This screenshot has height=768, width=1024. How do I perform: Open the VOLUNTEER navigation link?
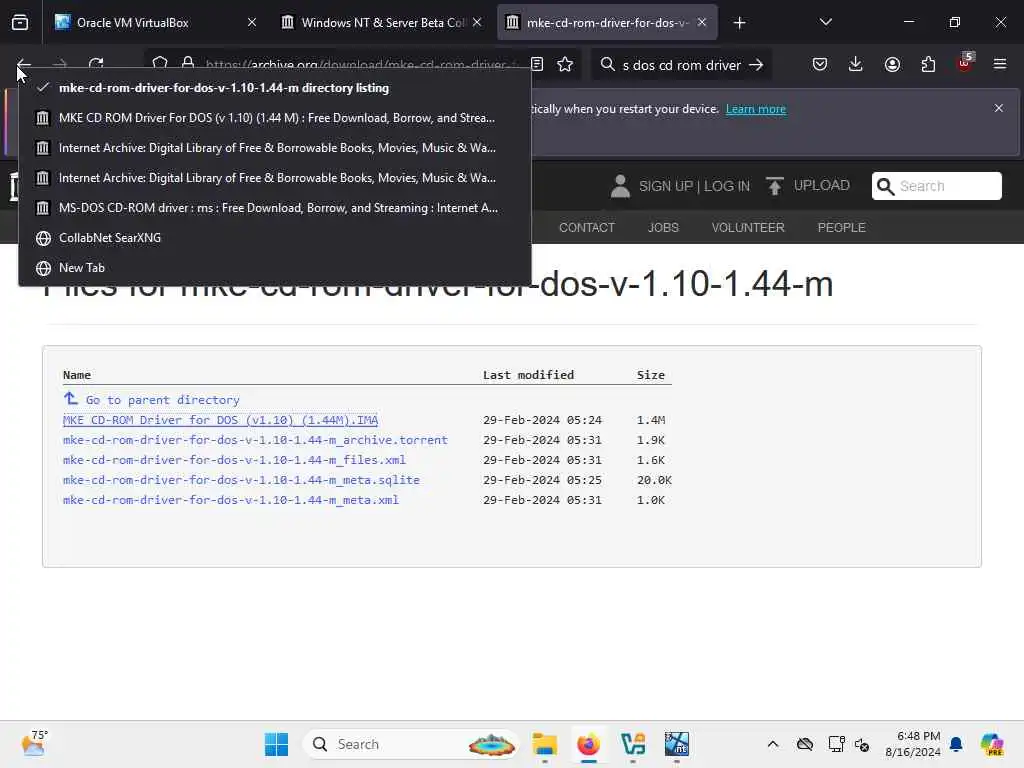tap(748, 227)
